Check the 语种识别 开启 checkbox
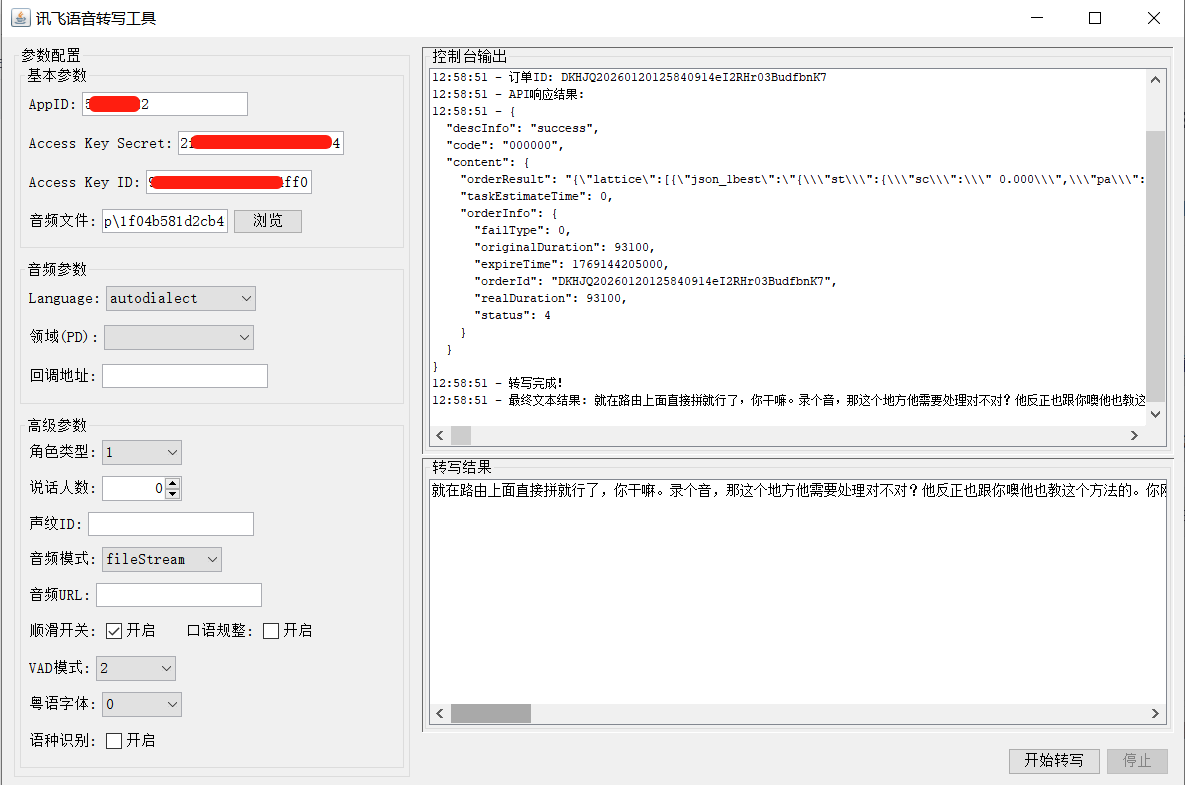The width and height of the screenshot is (1185, 785). point(114,741)
